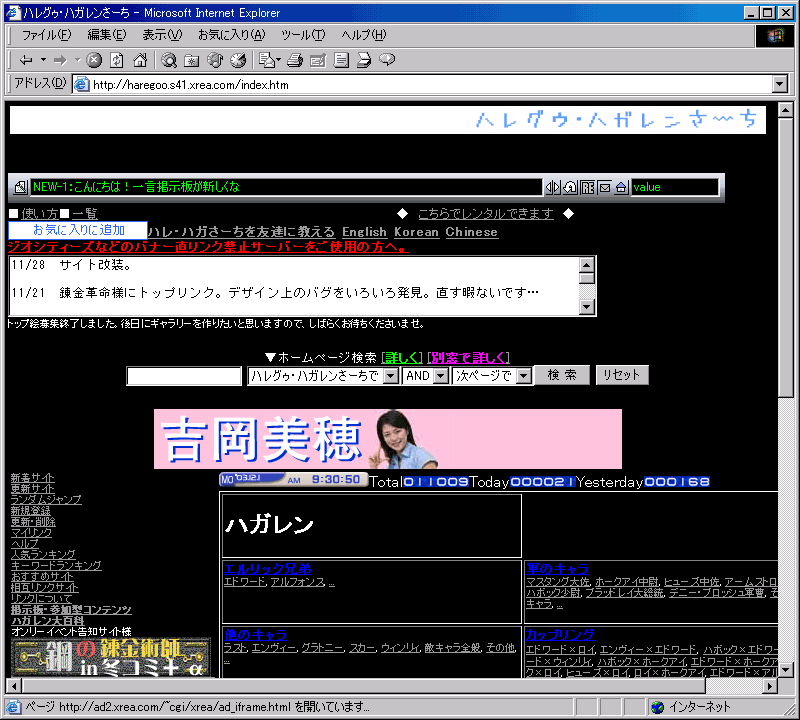Click the 吉岡美穂 banner image

pyautogui.click(x=388, y=439)
